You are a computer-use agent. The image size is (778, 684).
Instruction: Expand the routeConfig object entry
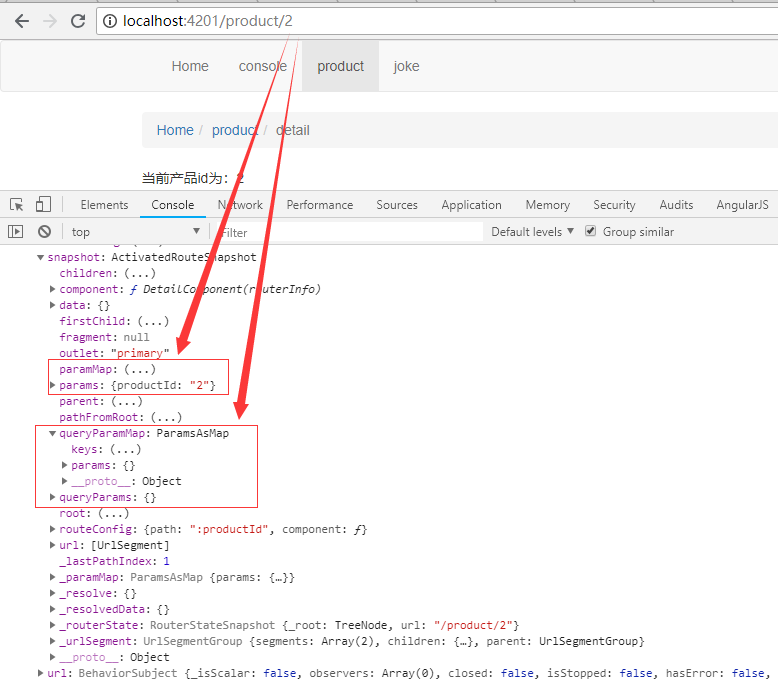[52, 529]
